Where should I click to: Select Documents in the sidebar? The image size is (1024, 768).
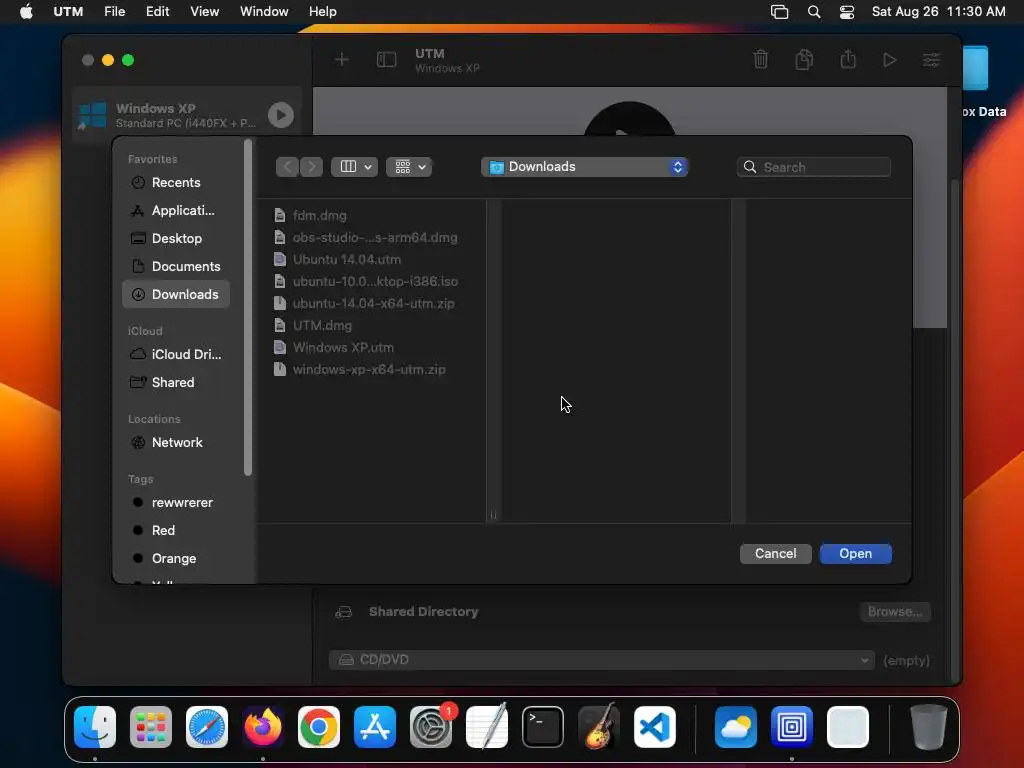[x=176, y=266]
